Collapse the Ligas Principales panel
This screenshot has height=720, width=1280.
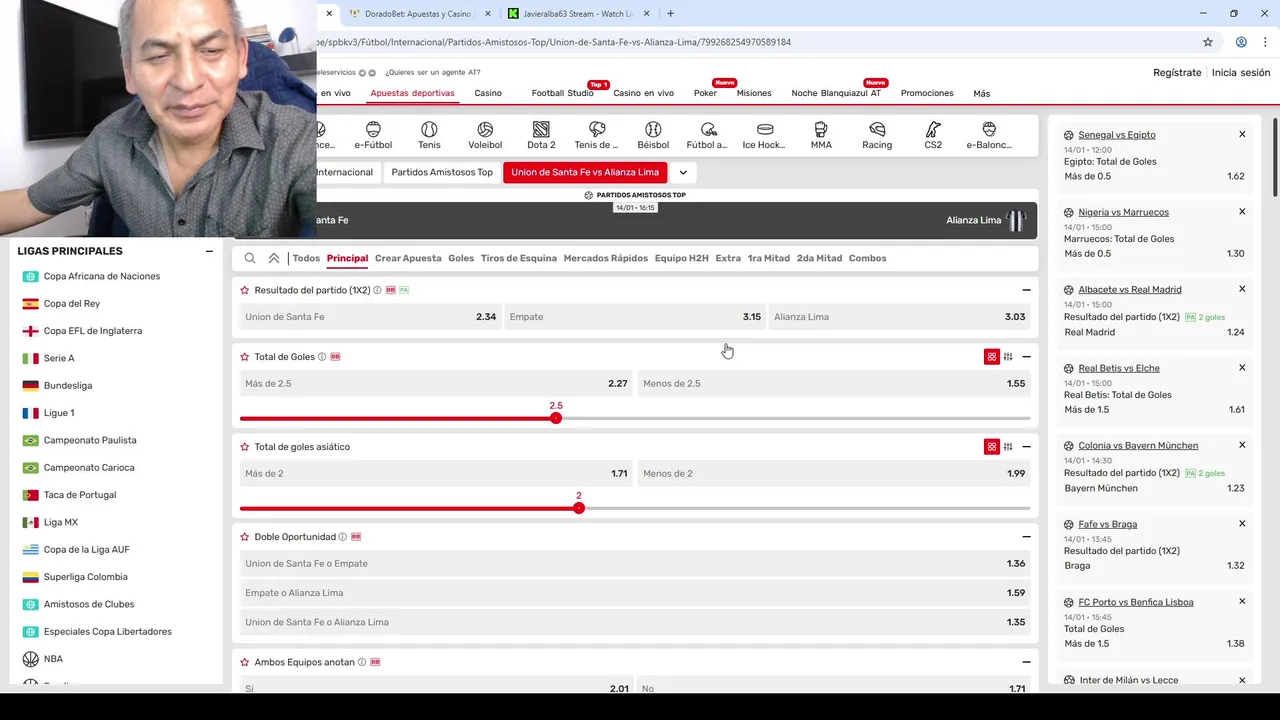point(209,251)
